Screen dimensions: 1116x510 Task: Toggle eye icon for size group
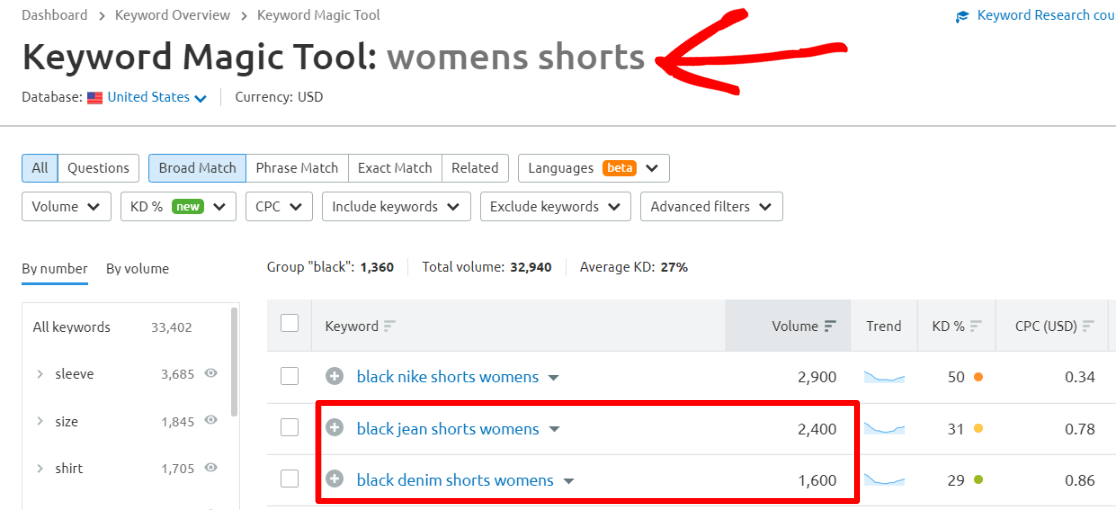(x=211, y=420)
